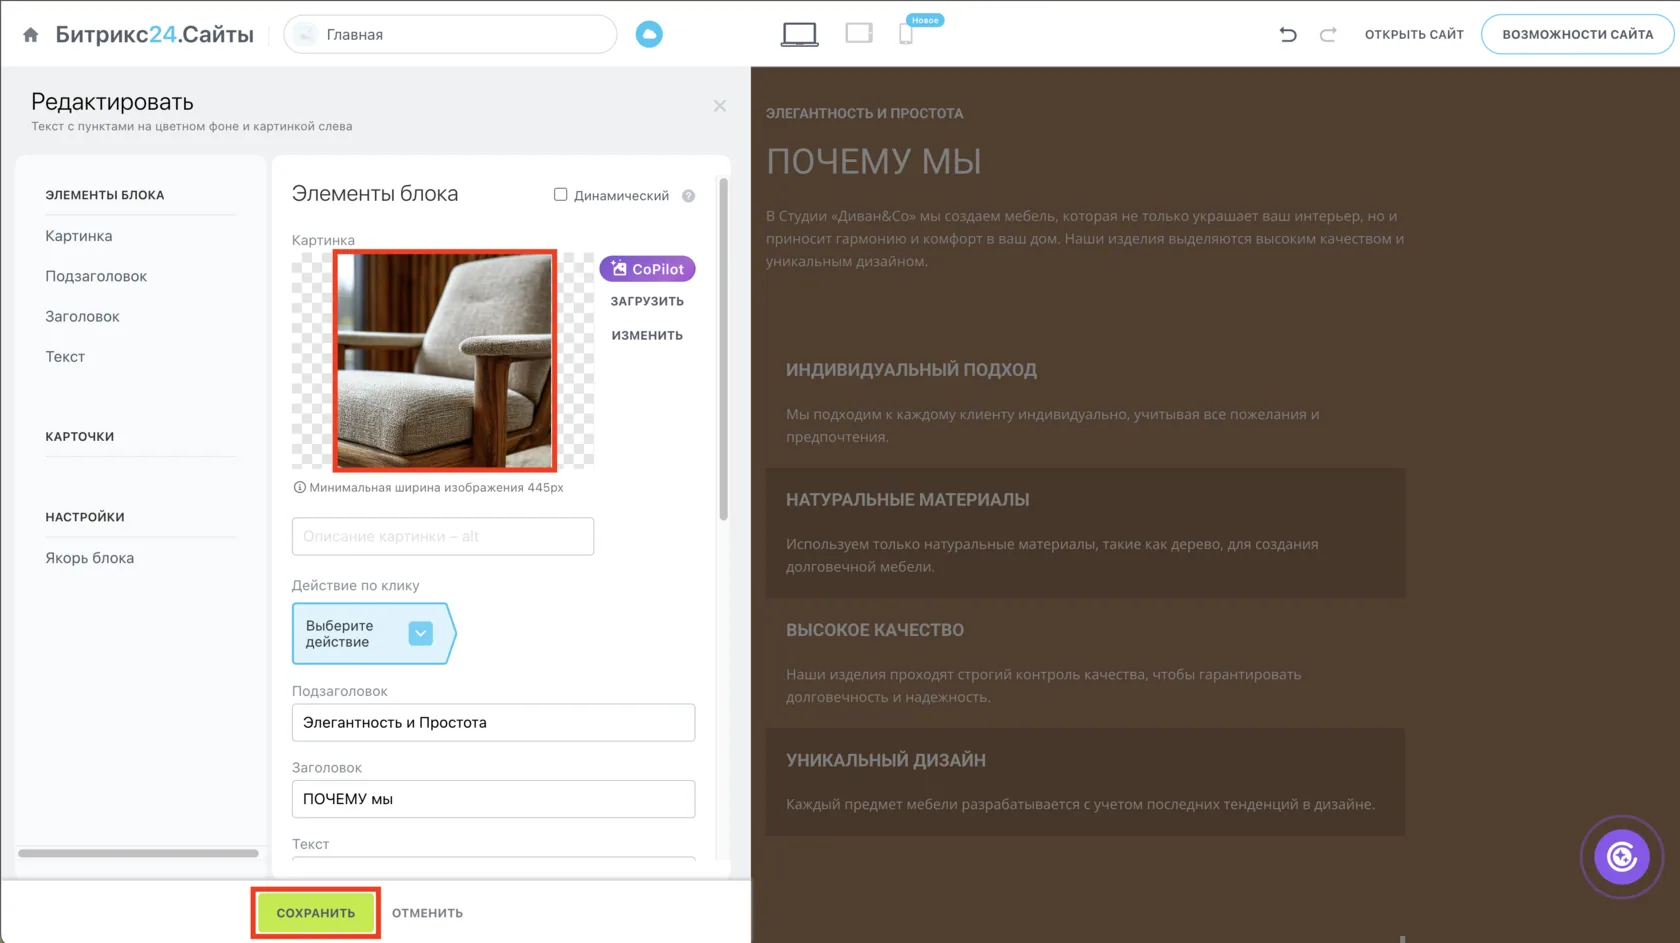1680x943 pixels.
Task: Select Картинка in the block elements list
Action: [79, 236]
